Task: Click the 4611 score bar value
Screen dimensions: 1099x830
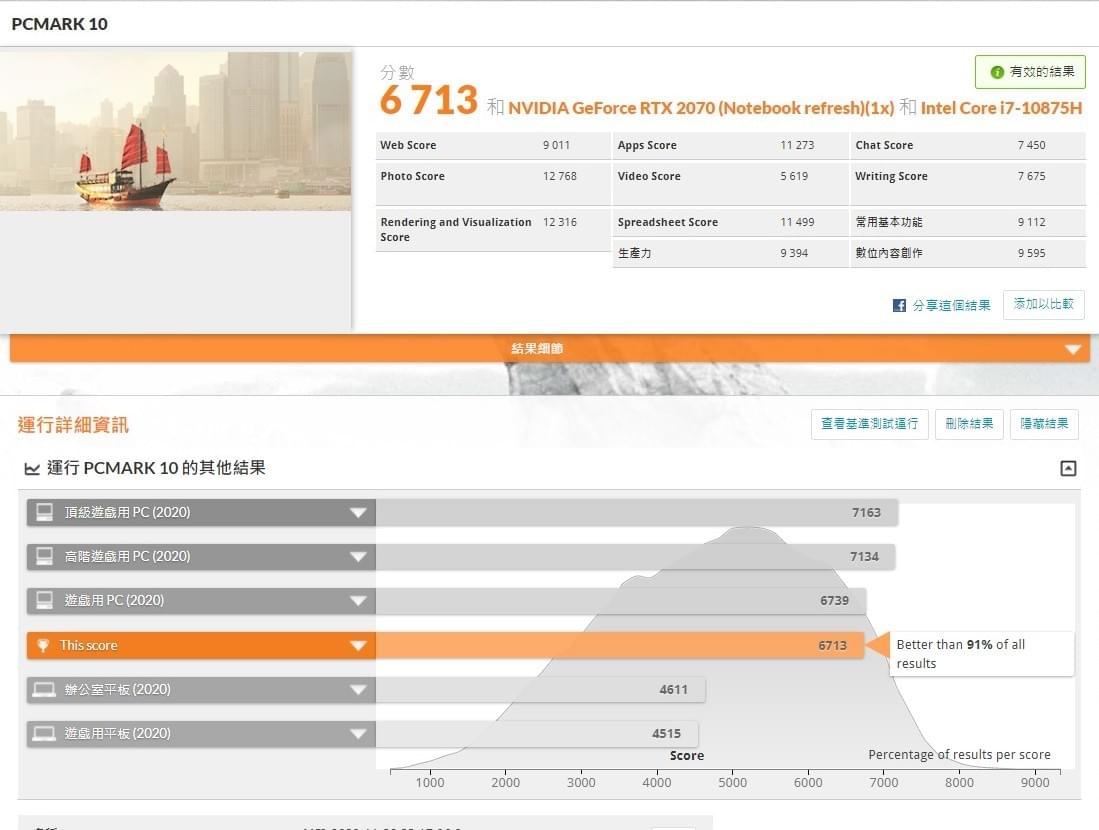Action: pyautogui.click(x=674, y=690)
